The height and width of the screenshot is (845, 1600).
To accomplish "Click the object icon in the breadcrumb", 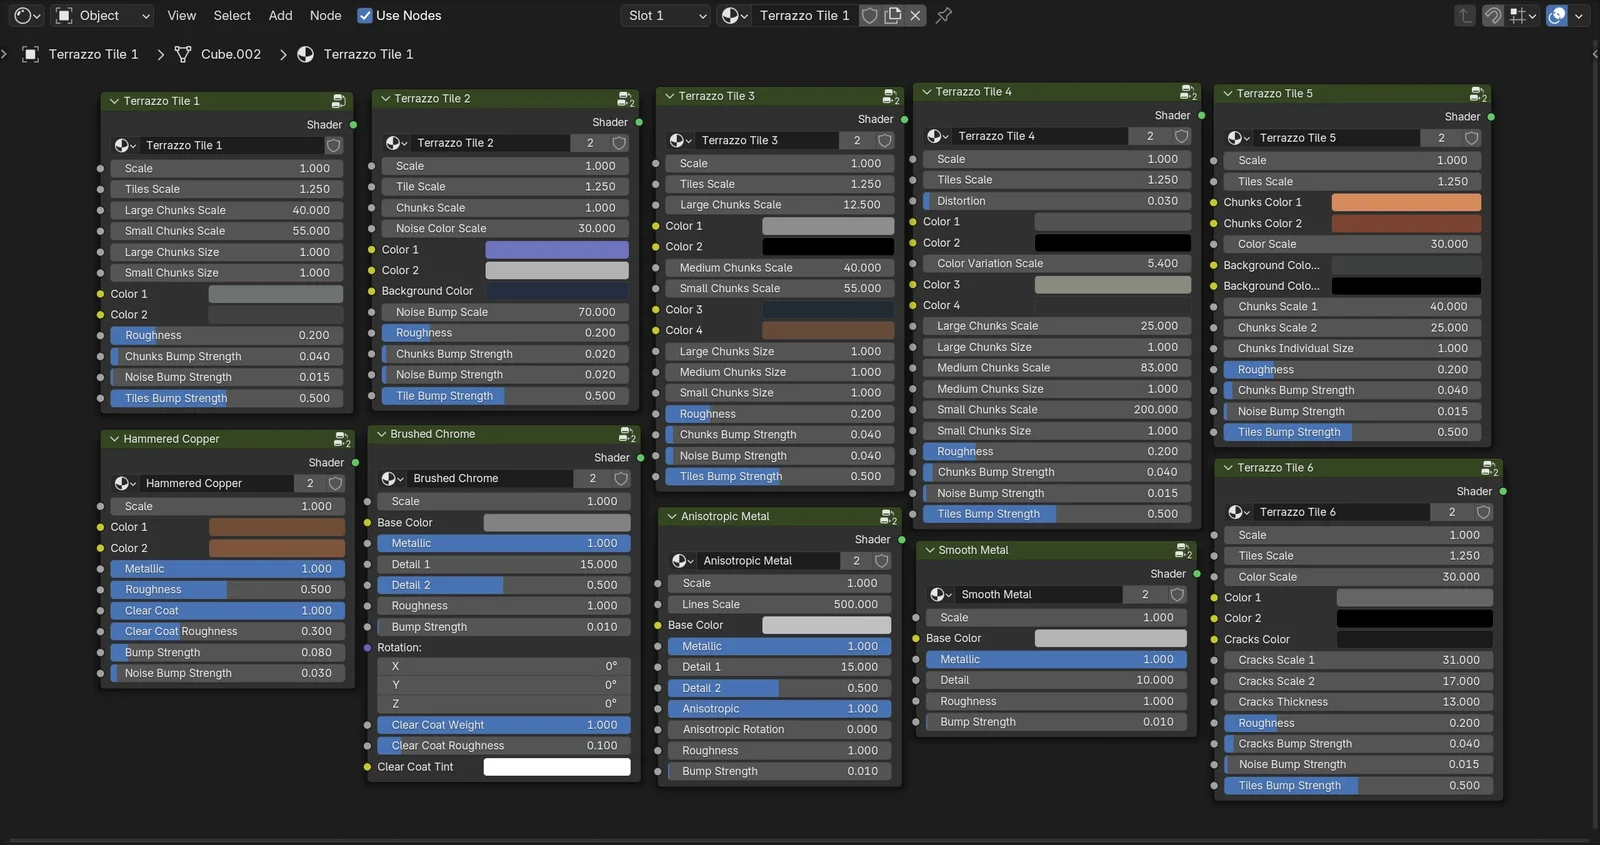I will pos(31,54).
